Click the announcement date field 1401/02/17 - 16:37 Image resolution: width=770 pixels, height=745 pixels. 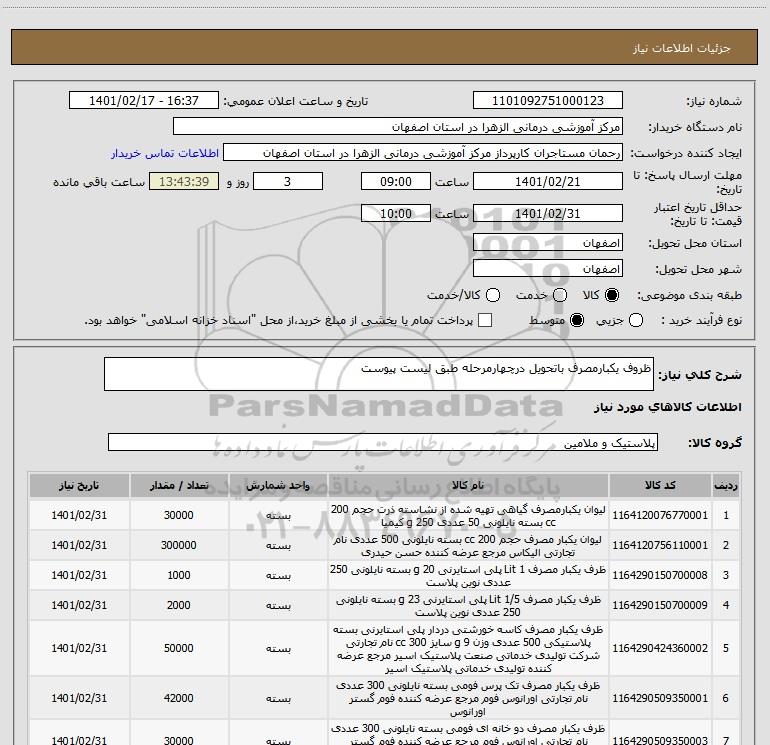click(143, 101)
